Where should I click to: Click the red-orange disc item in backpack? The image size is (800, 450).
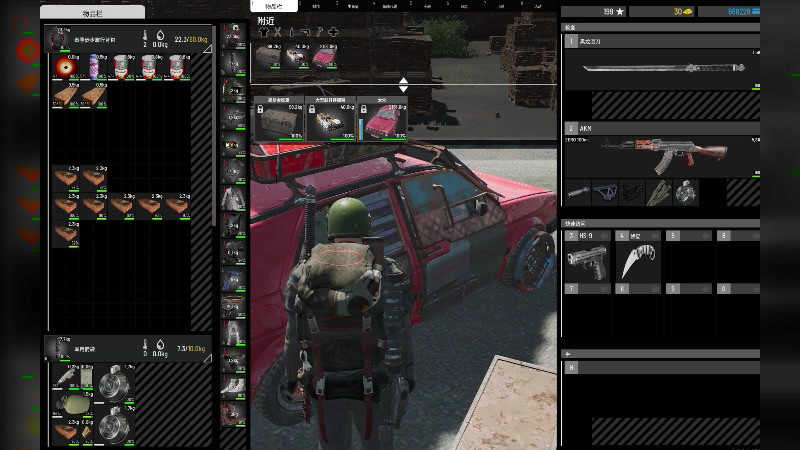tap(66, 67)
